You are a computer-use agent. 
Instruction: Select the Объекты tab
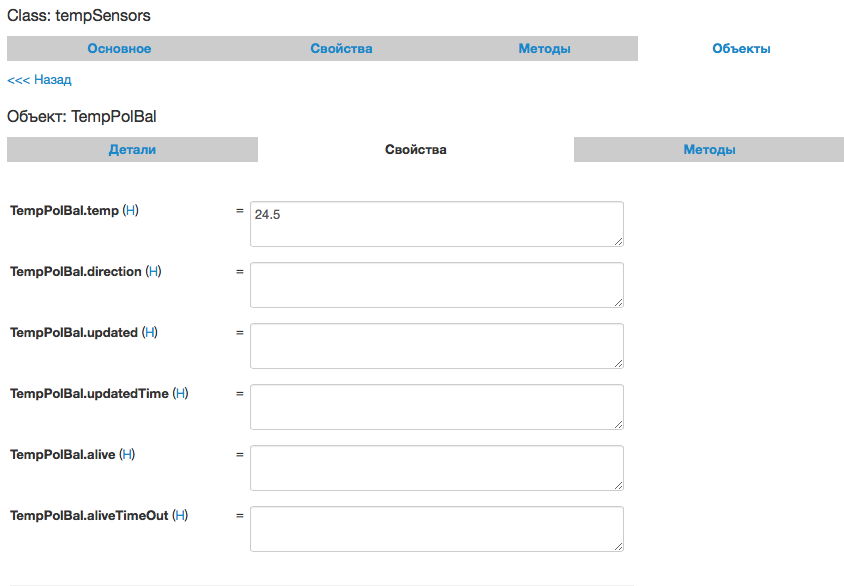click(741, 49)
